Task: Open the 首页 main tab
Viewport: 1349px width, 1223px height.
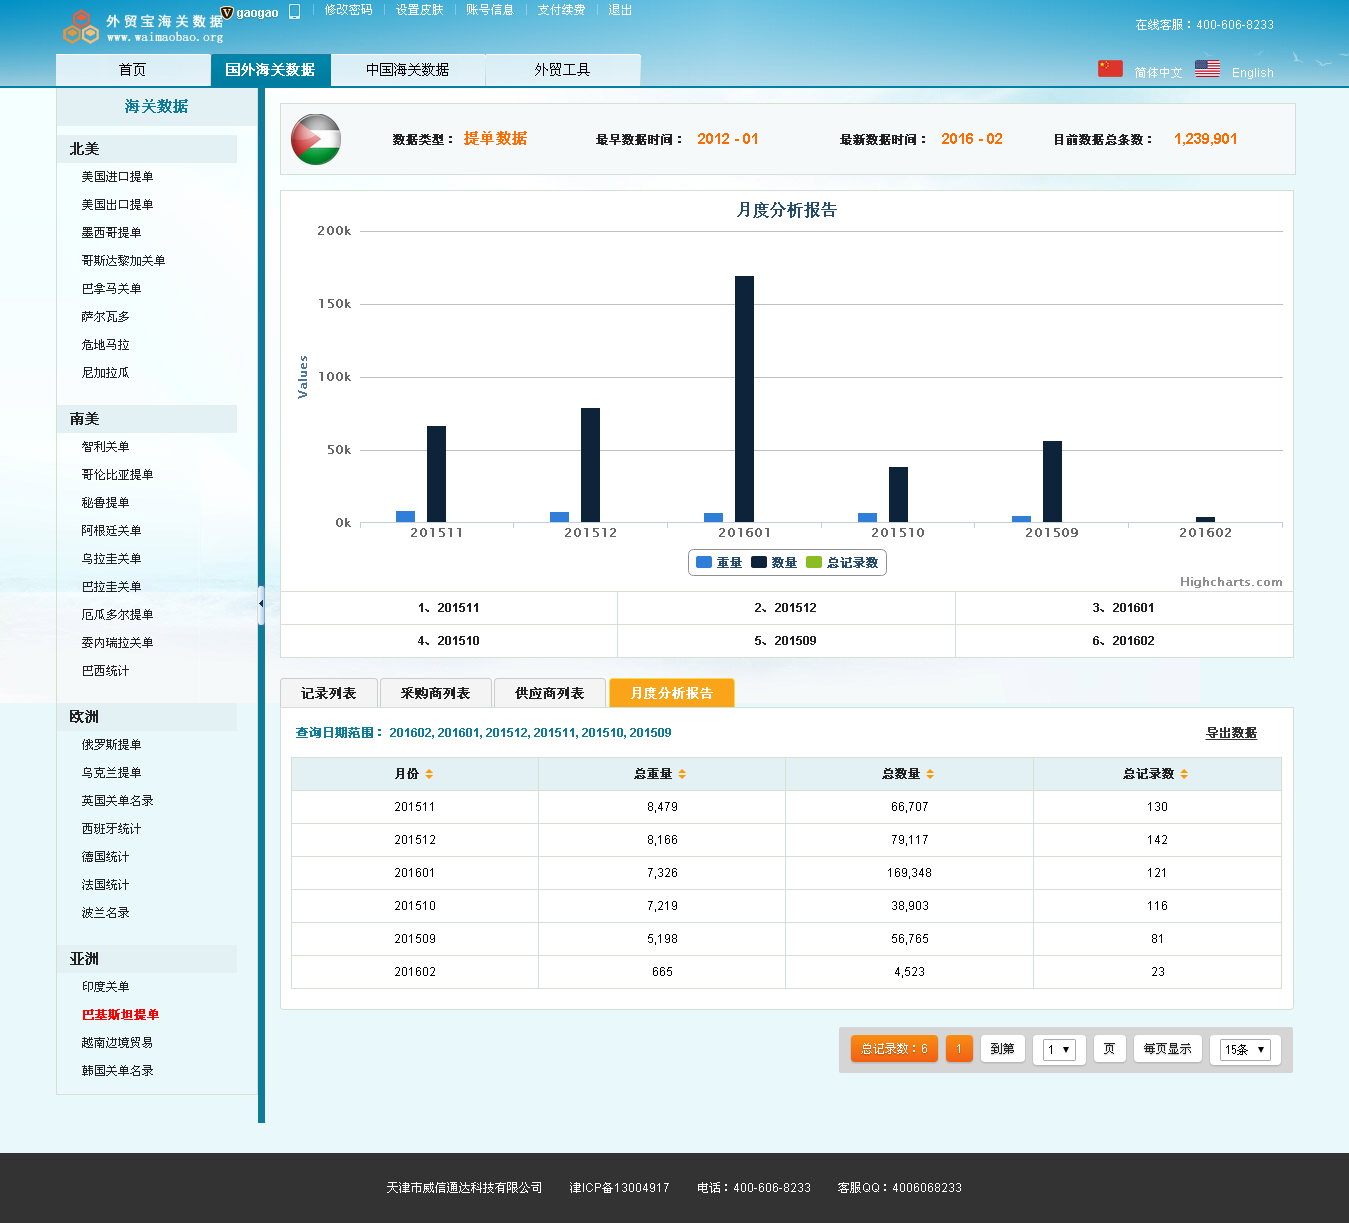Action: [x=133, y=70]
